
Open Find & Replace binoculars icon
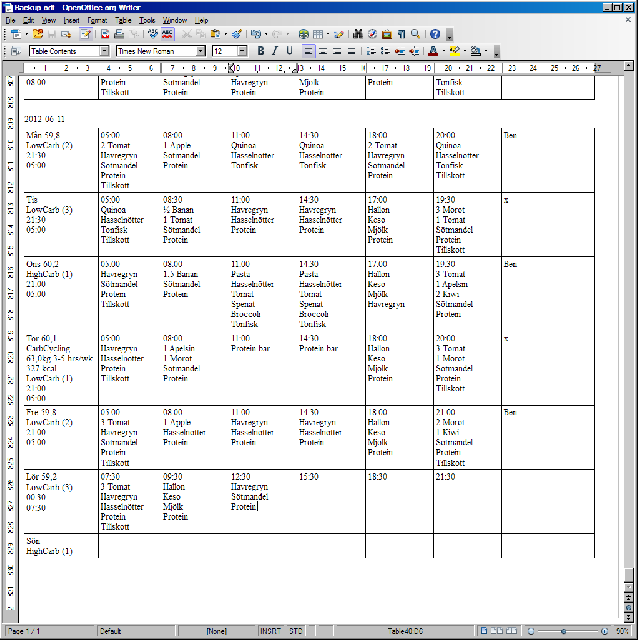click(358, 34)
